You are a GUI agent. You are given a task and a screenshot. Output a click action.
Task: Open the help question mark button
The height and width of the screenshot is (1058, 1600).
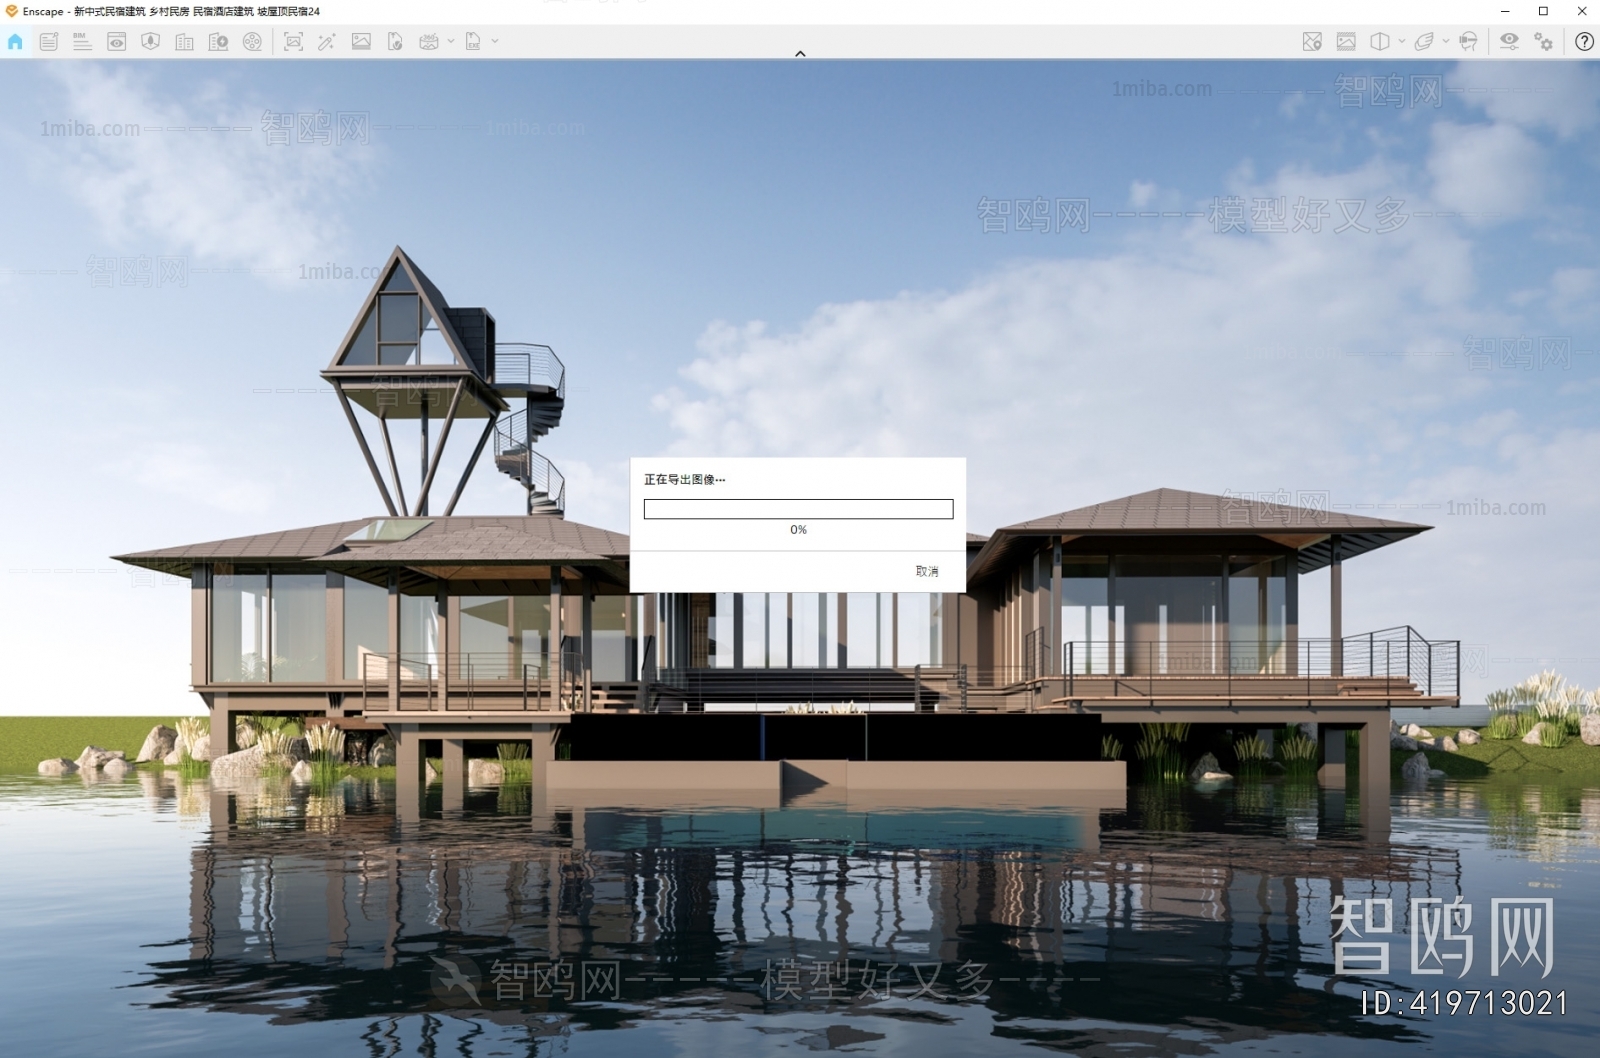point(1584,41)
